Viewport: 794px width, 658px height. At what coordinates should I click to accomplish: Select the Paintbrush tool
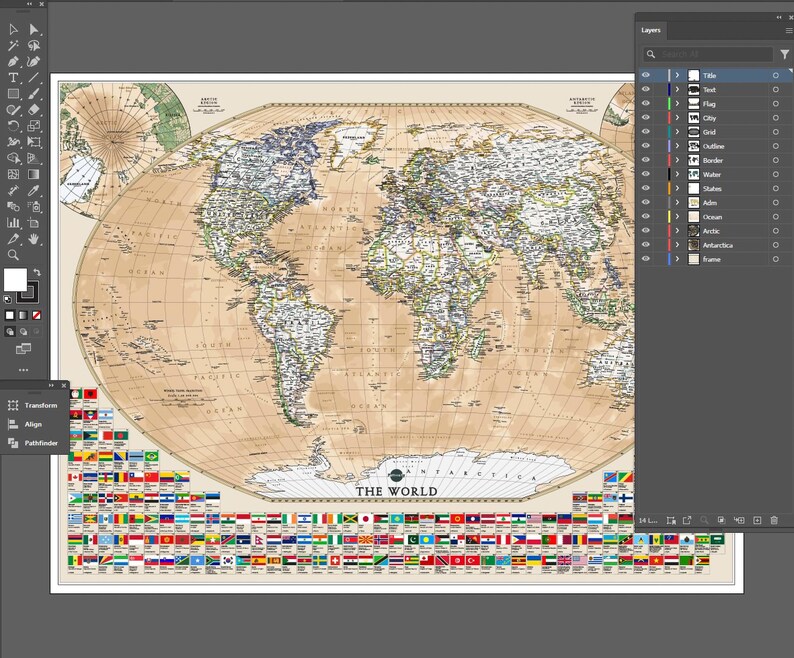tap(33, 94)
